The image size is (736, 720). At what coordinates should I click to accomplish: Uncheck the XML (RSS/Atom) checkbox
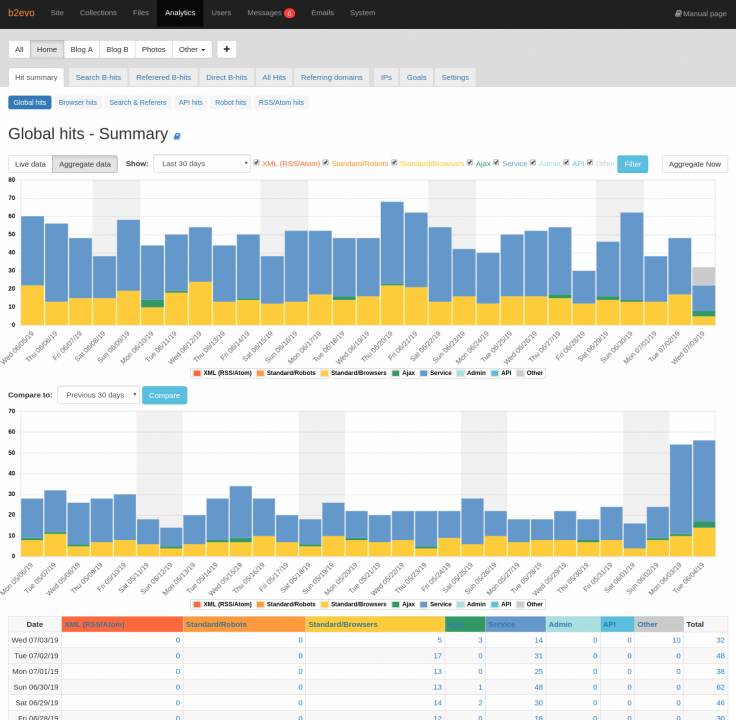(x=257, y=162)
